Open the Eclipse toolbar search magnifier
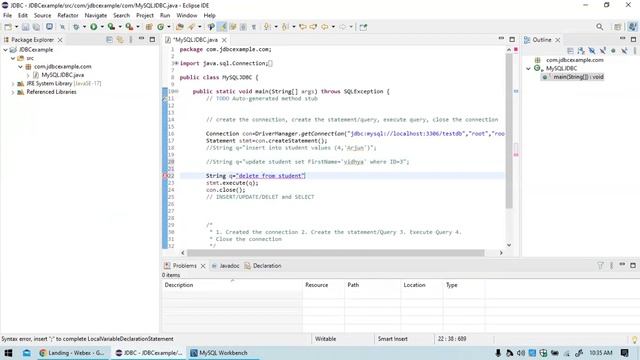This screenshot has width=640, height=360. pos(599,27)
